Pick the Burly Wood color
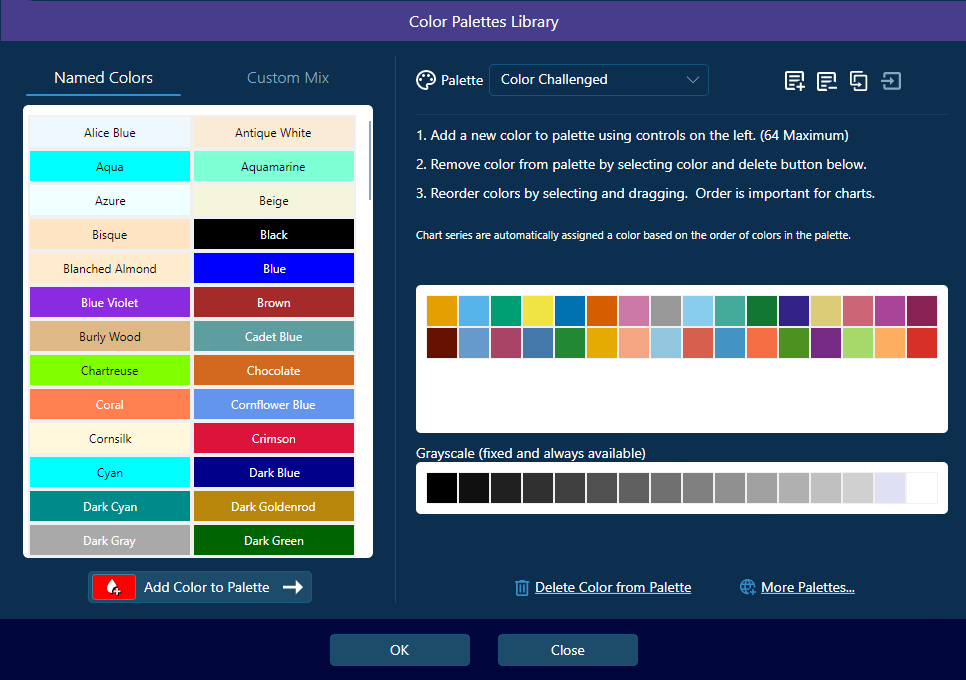Screen dimensions: 966x680 coord(110,336)
